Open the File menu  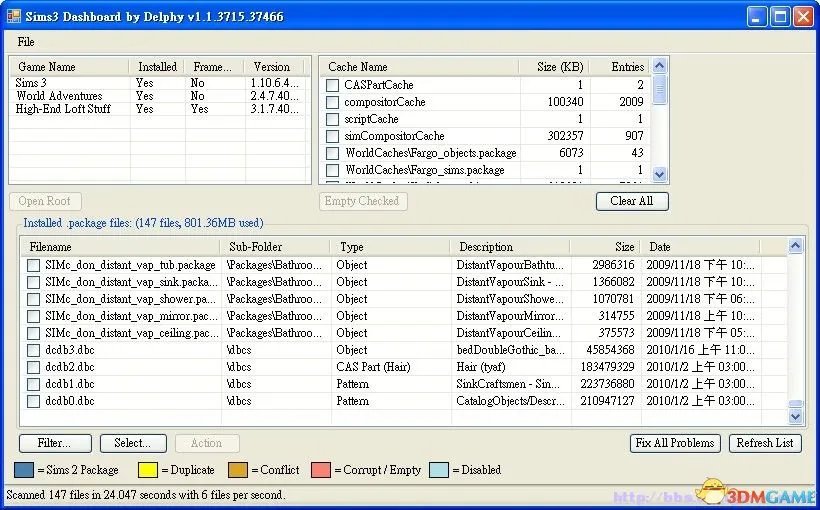[26, 42]
